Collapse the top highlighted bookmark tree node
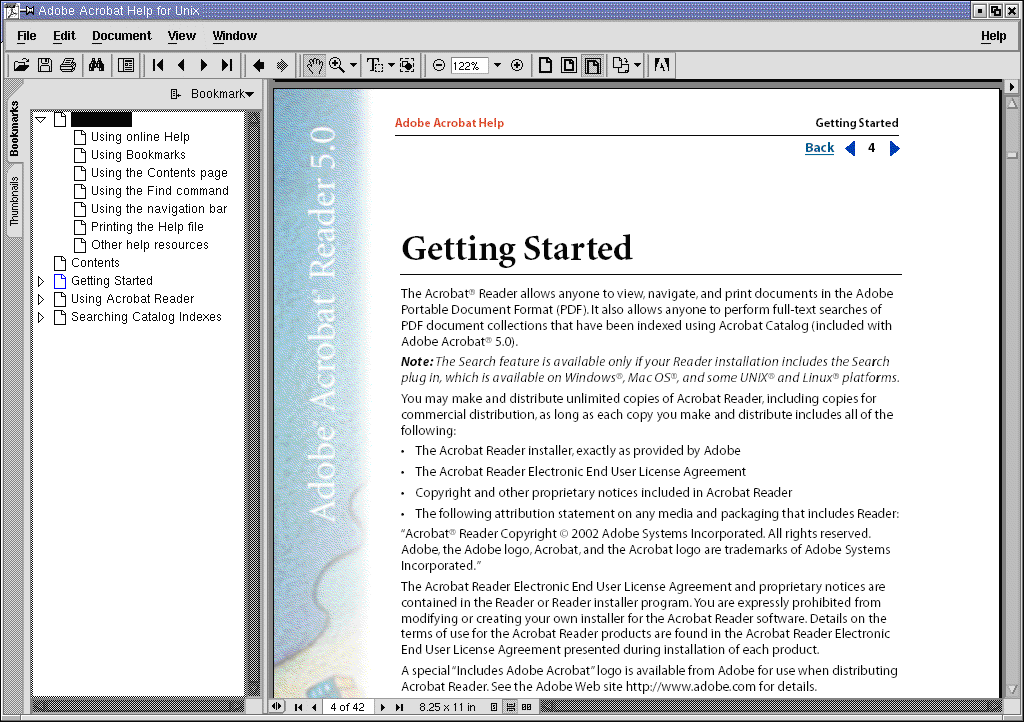 pyautogui.click(x=40, y=119)
